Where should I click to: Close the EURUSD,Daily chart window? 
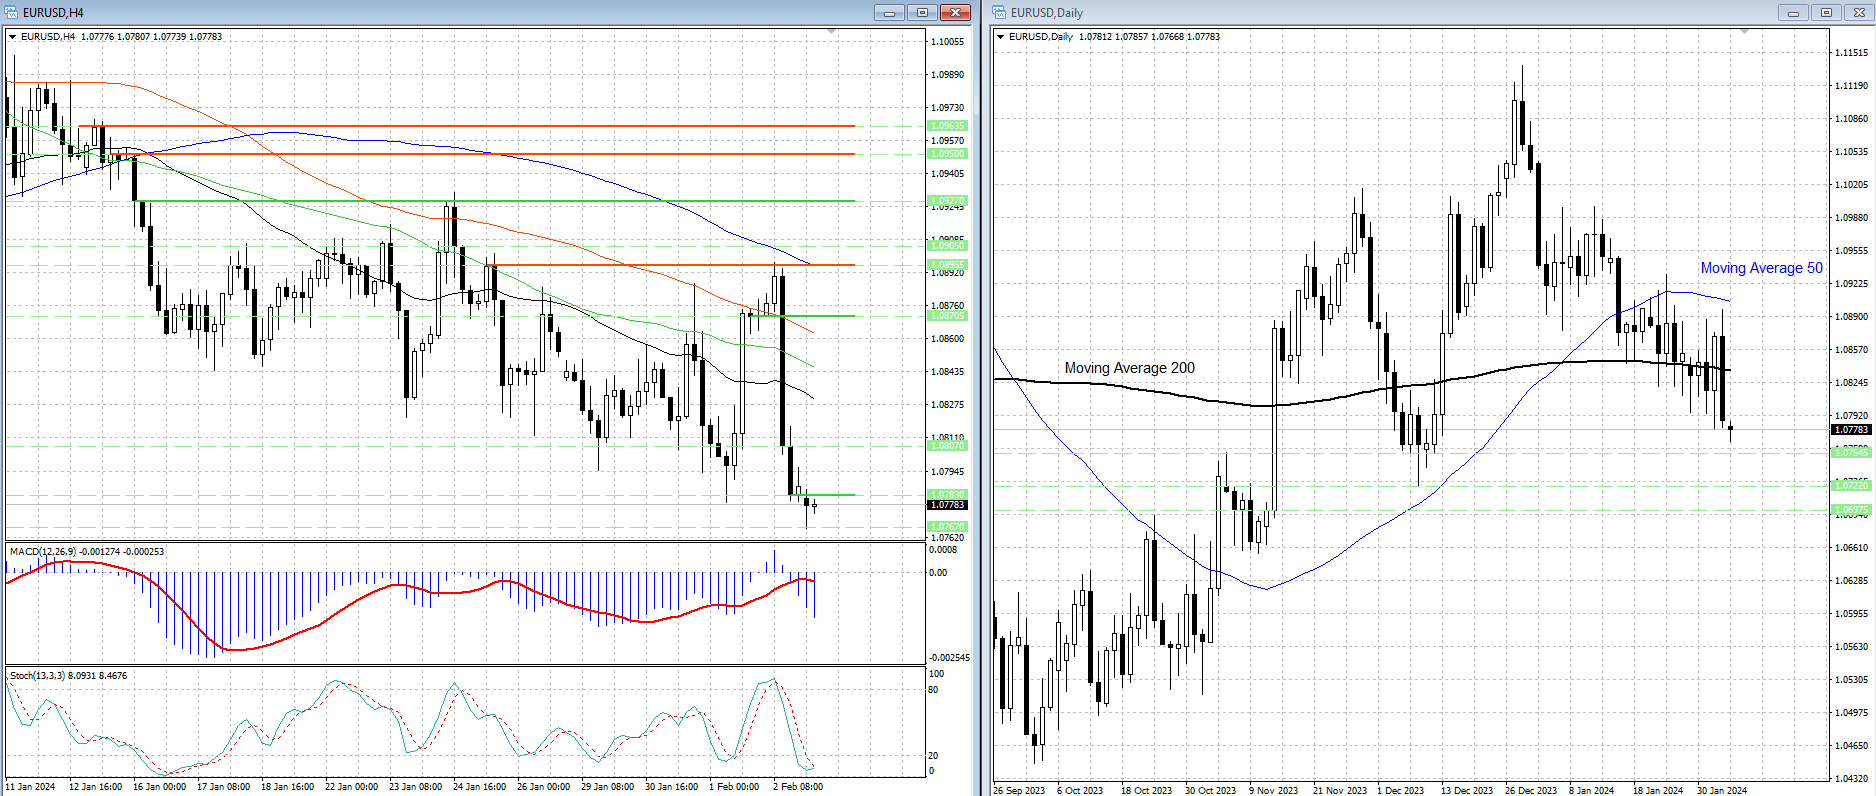click(1859, 12)
